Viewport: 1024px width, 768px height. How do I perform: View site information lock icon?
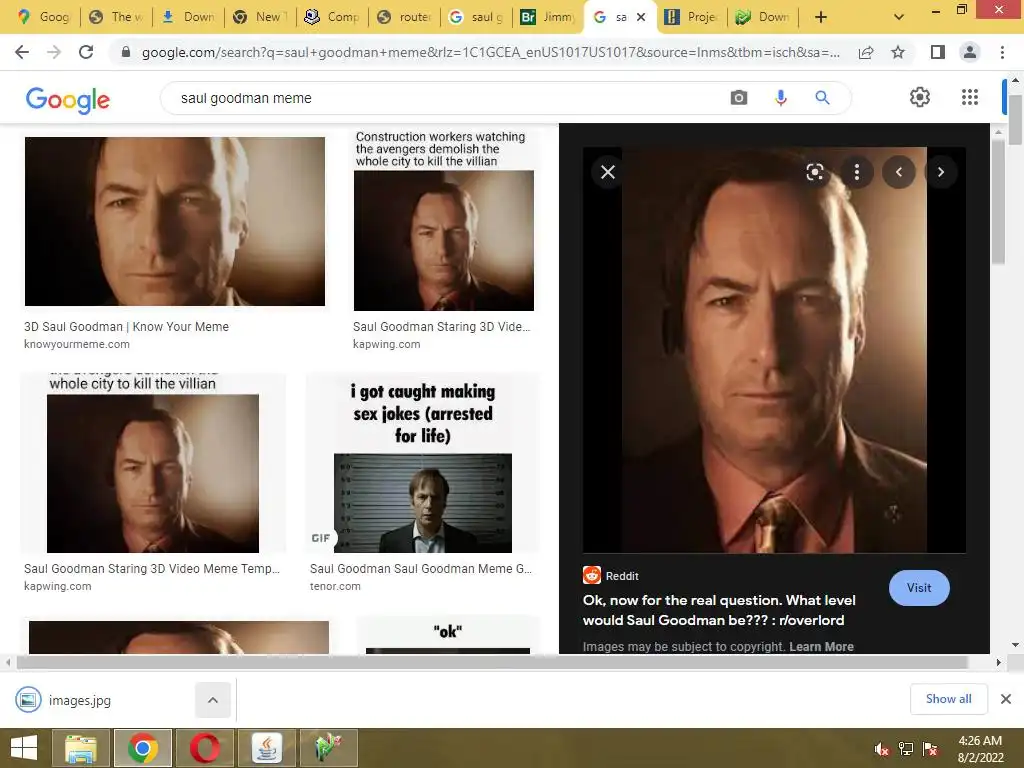click(126, 52)
